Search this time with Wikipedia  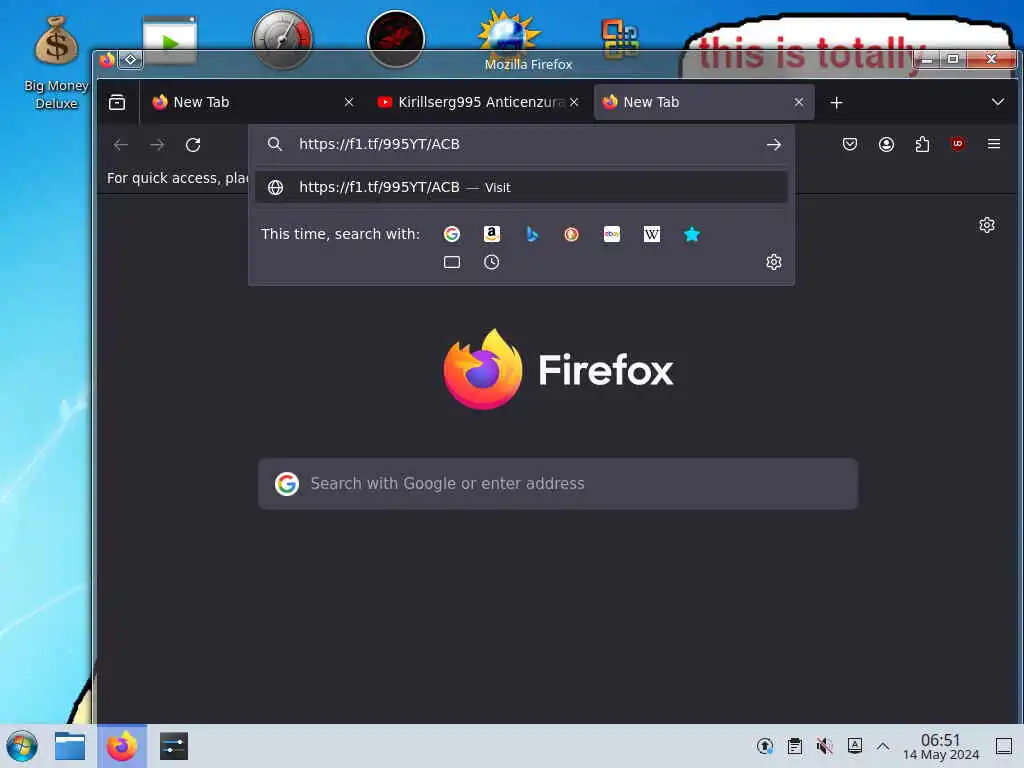[x=652, y=234]
